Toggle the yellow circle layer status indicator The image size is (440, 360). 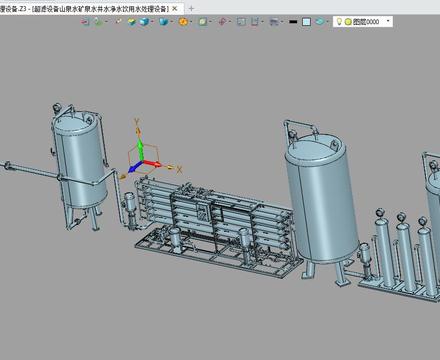coord(348,22)
